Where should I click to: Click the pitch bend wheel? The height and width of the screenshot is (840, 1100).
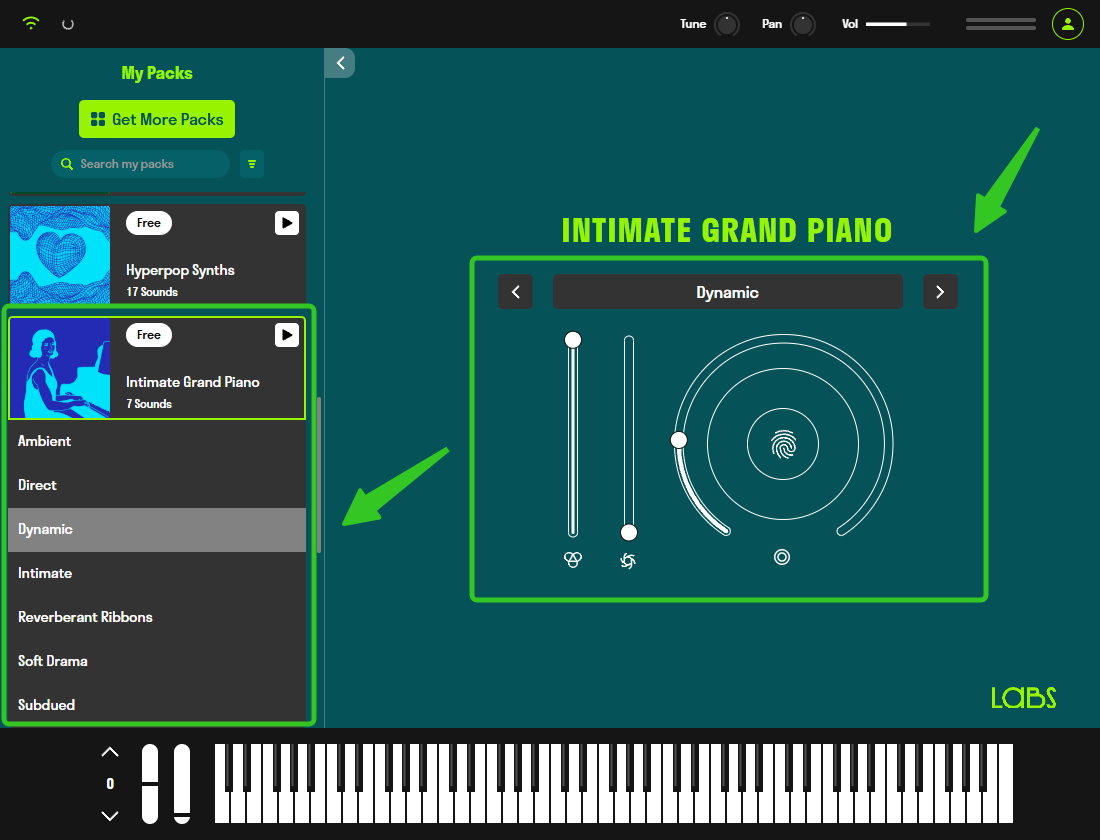click(x=150, y=784)
